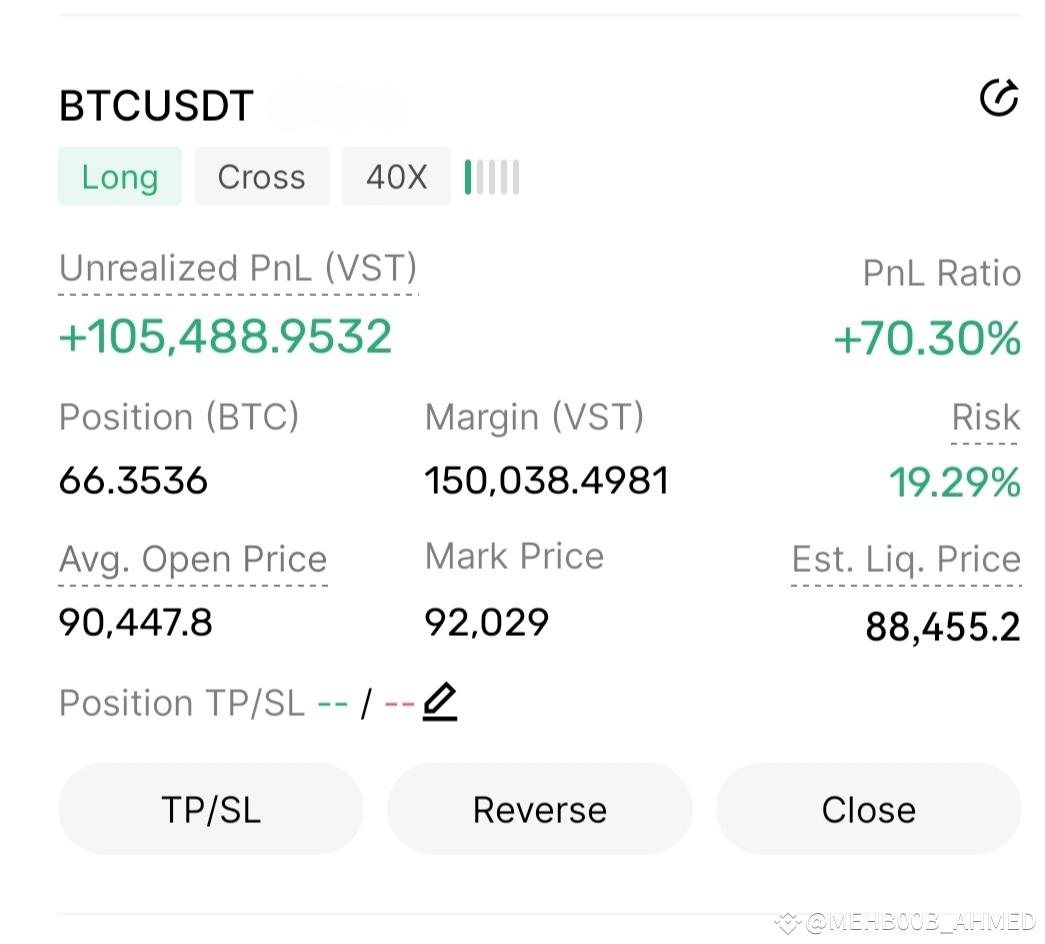Click the ADL level bar indicator
Image resolution: width=1045 pixels, height=944 pixels.
click(x=492, y=177)
